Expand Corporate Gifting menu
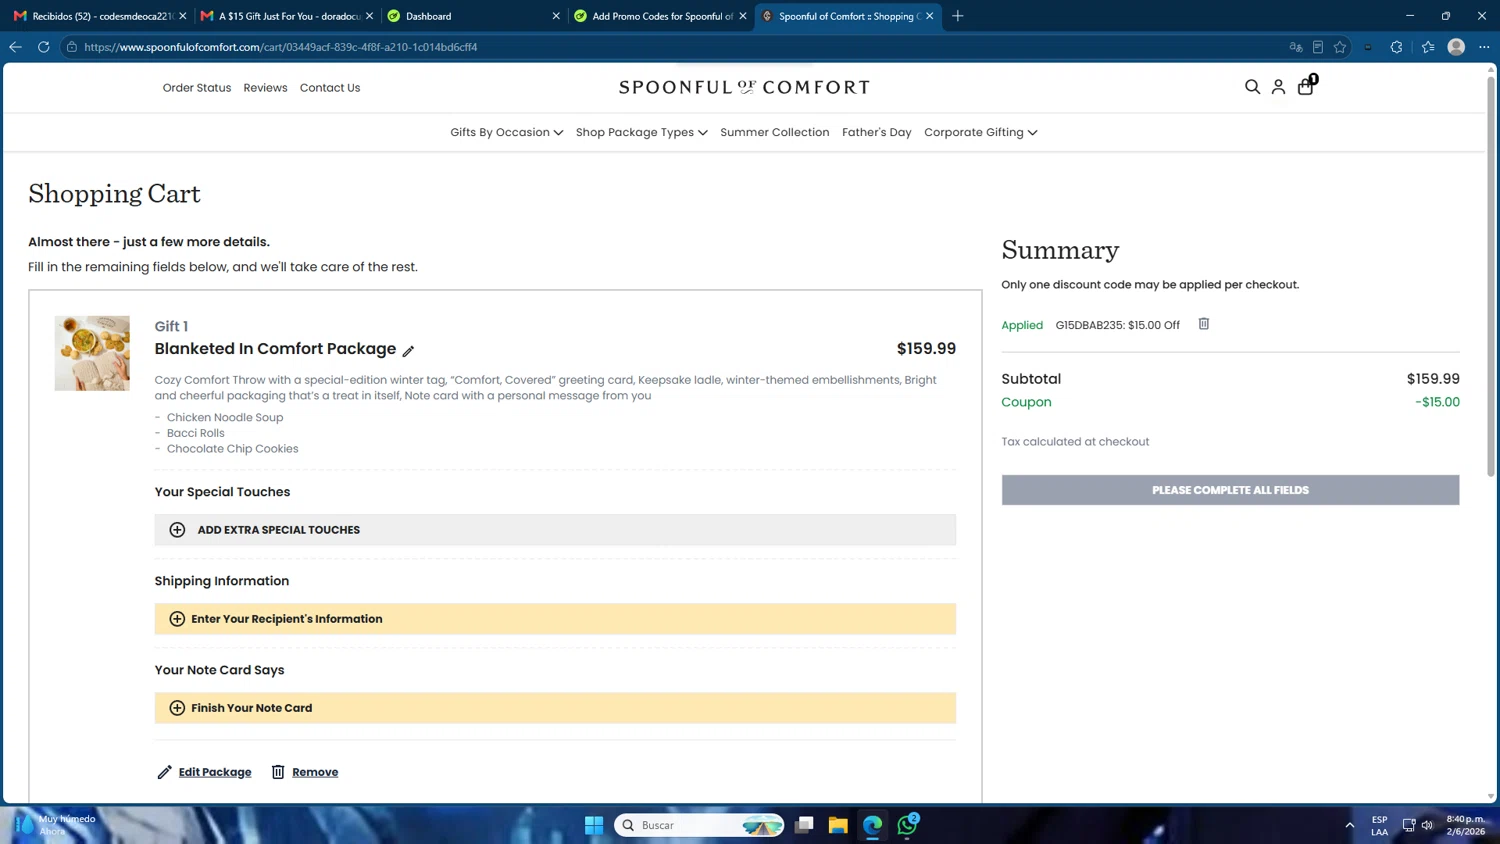This screenshot has width=1500, height=844. point(980,132)
